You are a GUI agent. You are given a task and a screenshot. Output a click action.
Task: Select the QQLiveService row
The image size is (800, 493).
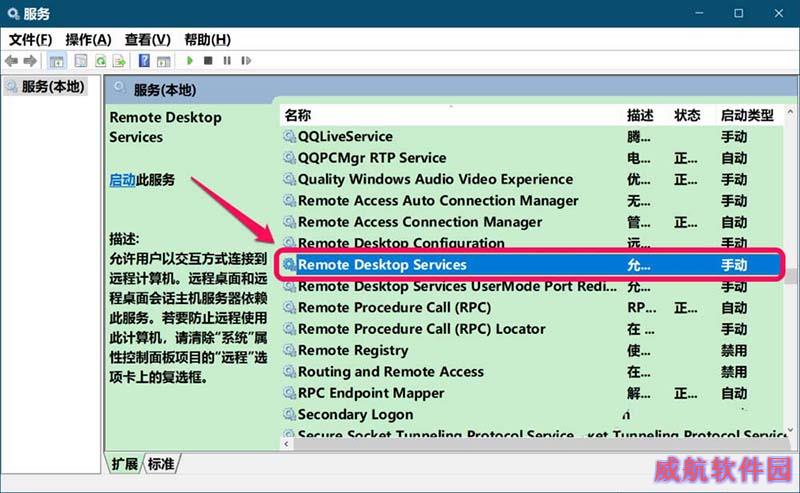coord(532,137)
